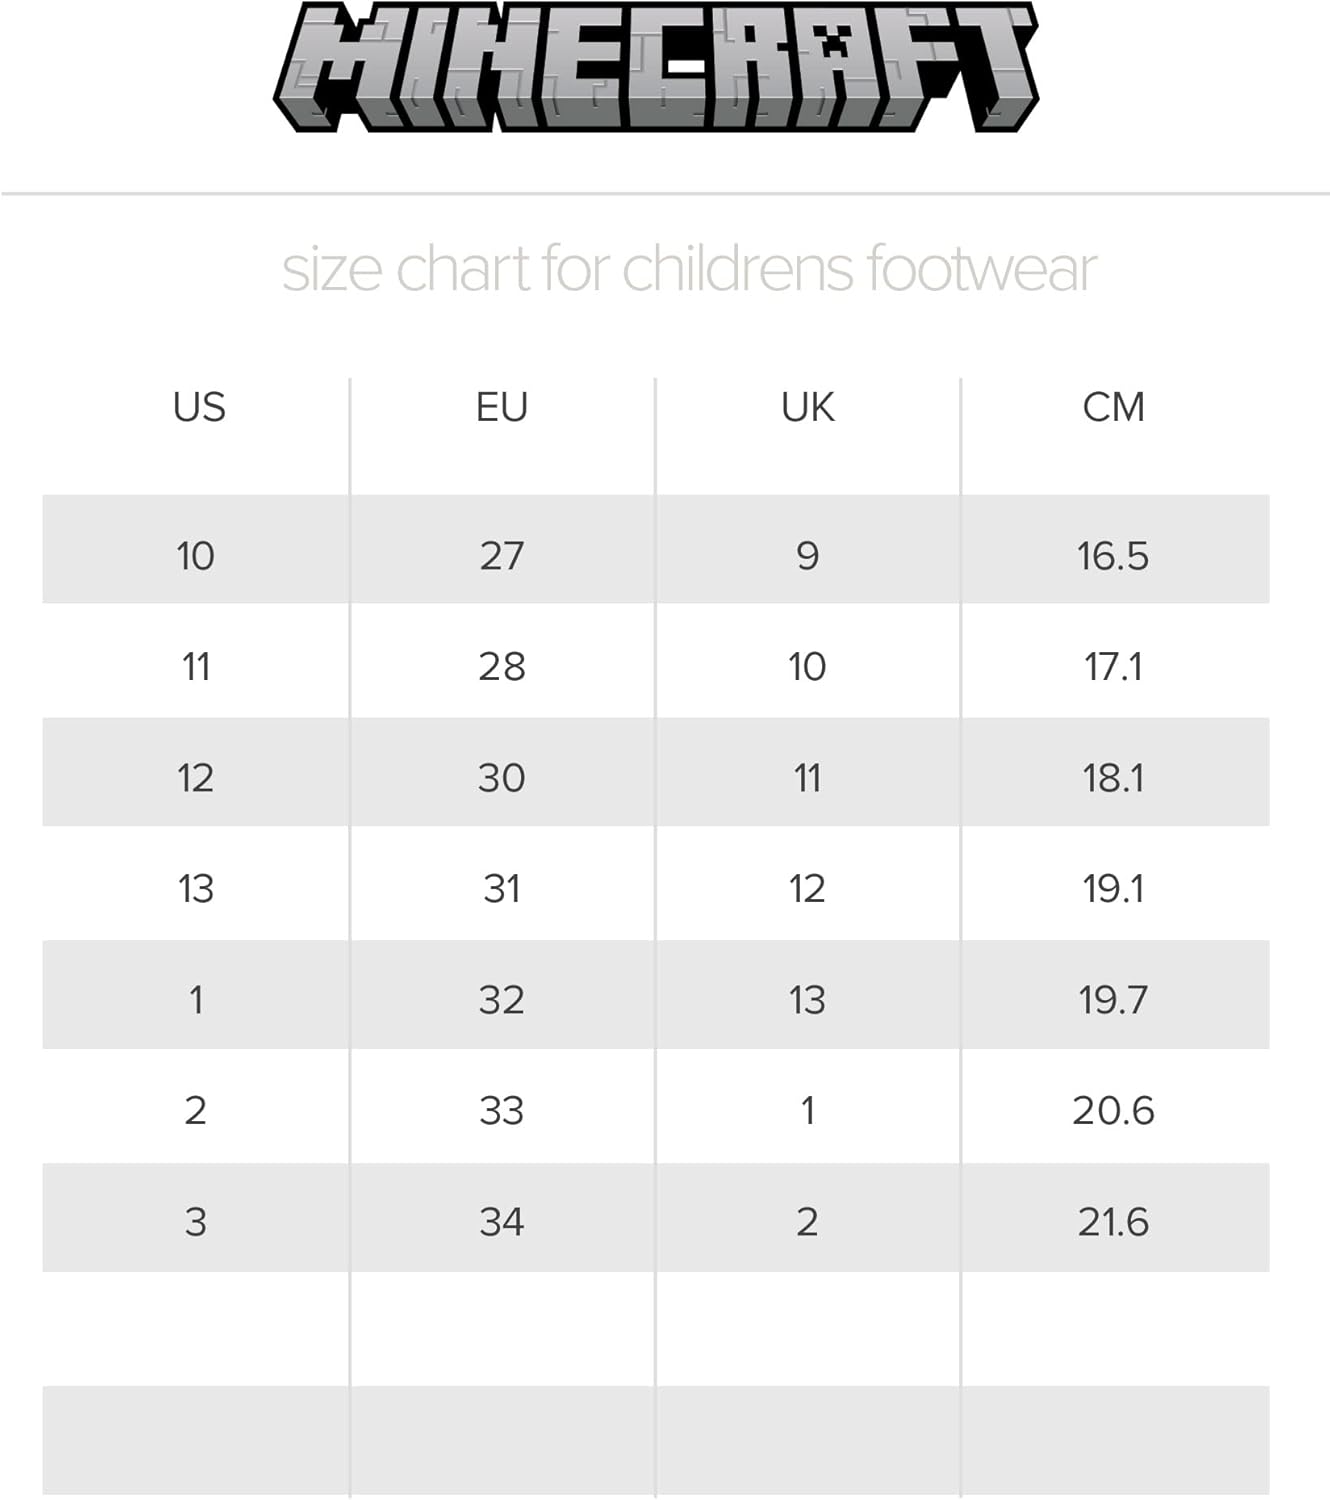The image size is (1330, 1500).
Task: Click EU size 28 cell
Action: (x=502, y=666)
